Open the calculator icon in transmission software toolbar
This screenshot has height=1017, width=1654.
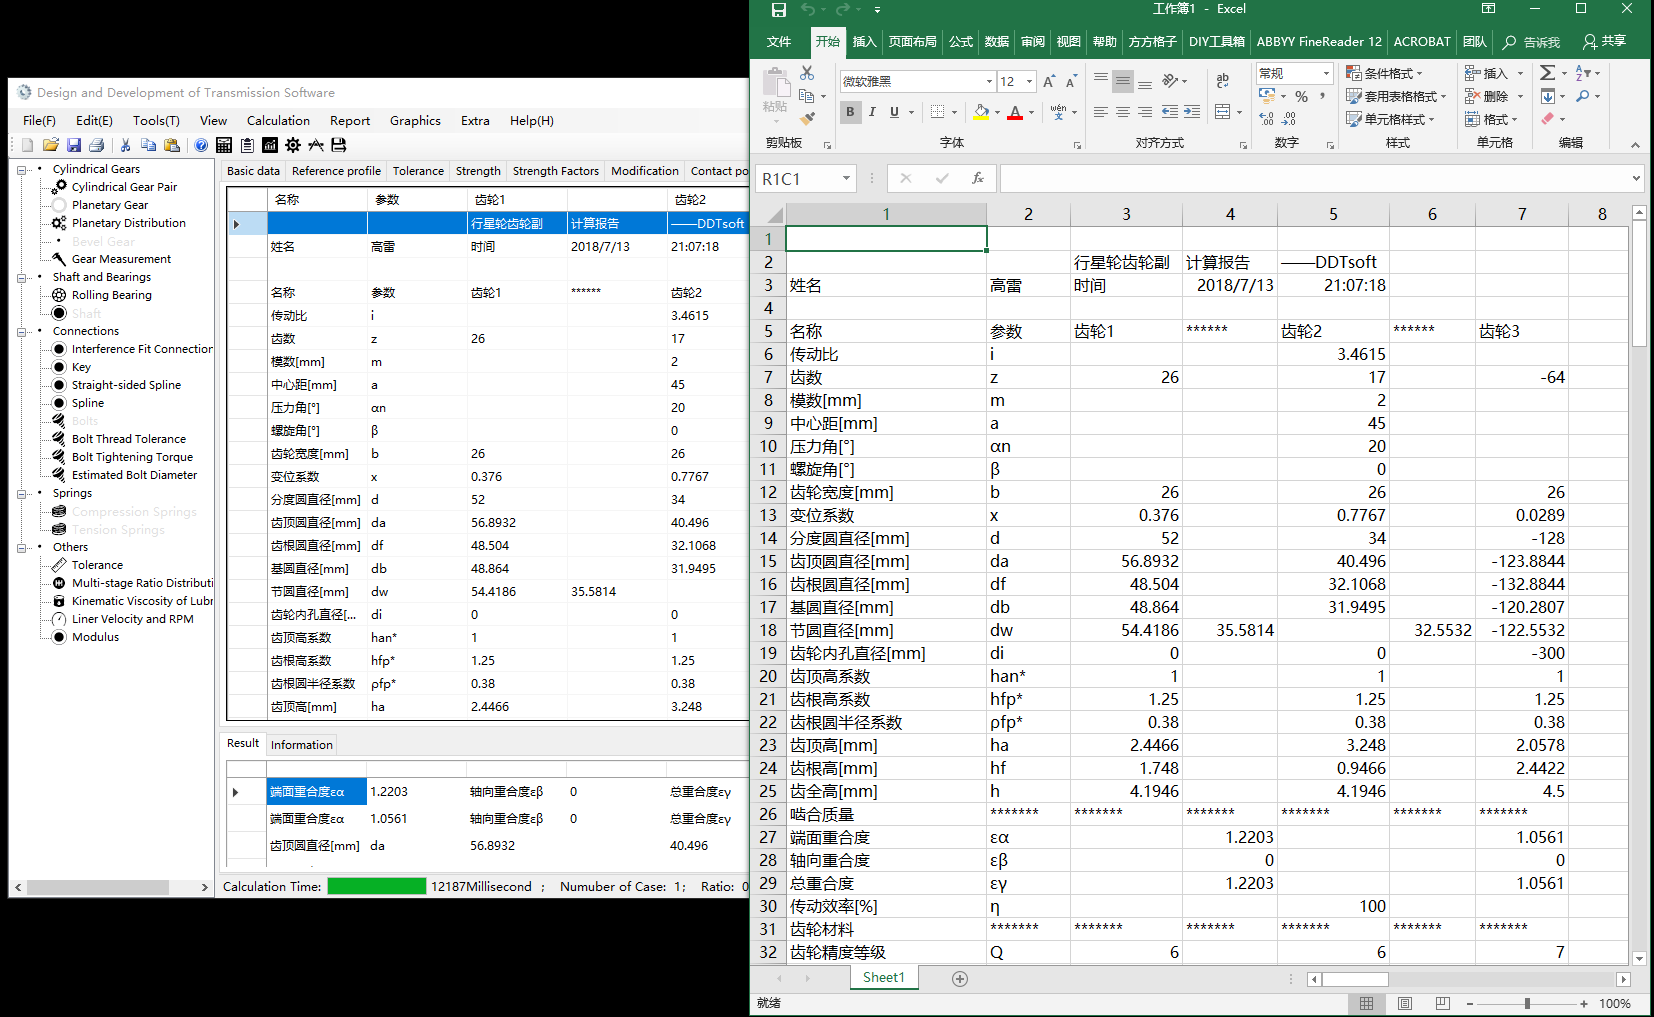tap(224, 145)
